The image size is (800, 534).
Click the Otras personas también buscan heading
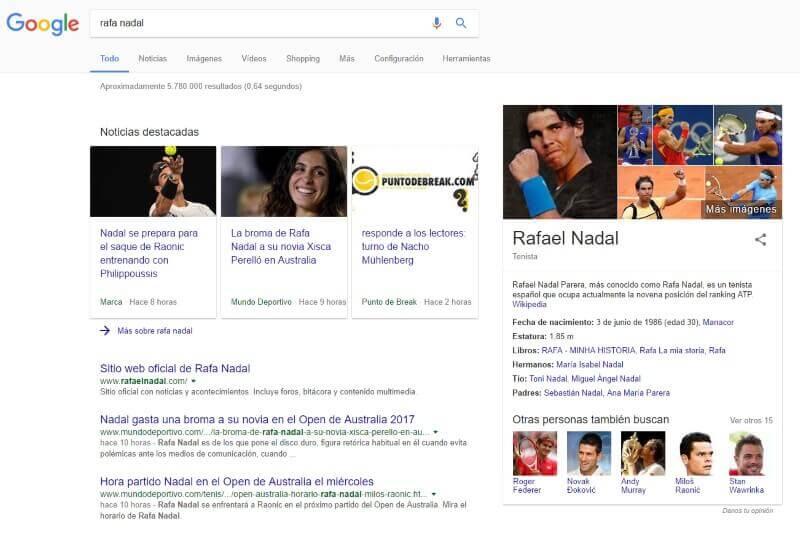pos(590,420)
